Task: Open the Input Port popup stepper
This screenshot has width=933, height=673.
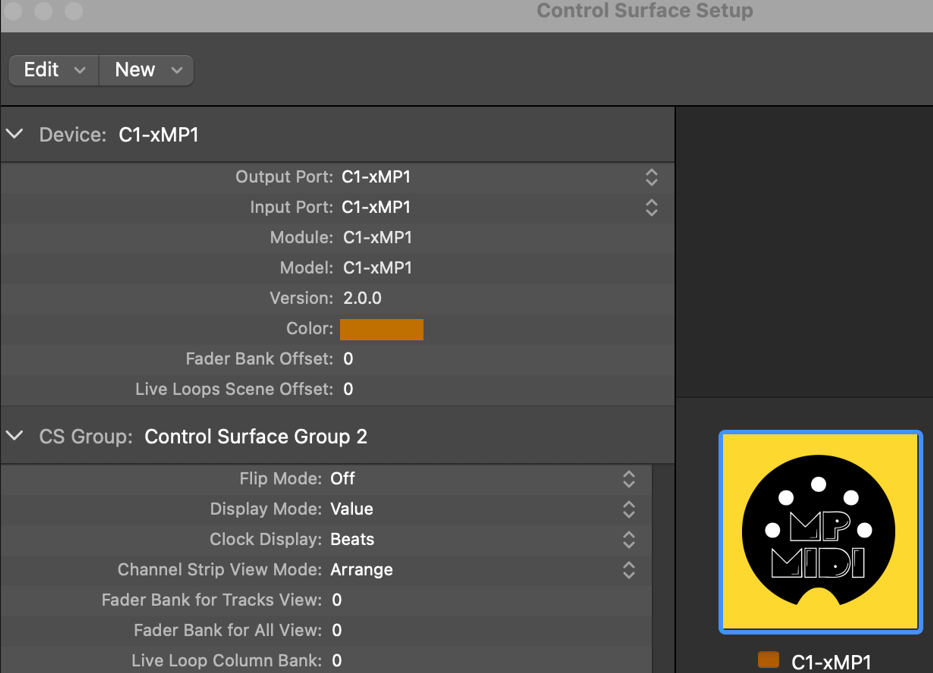Action: pos(652,208)
